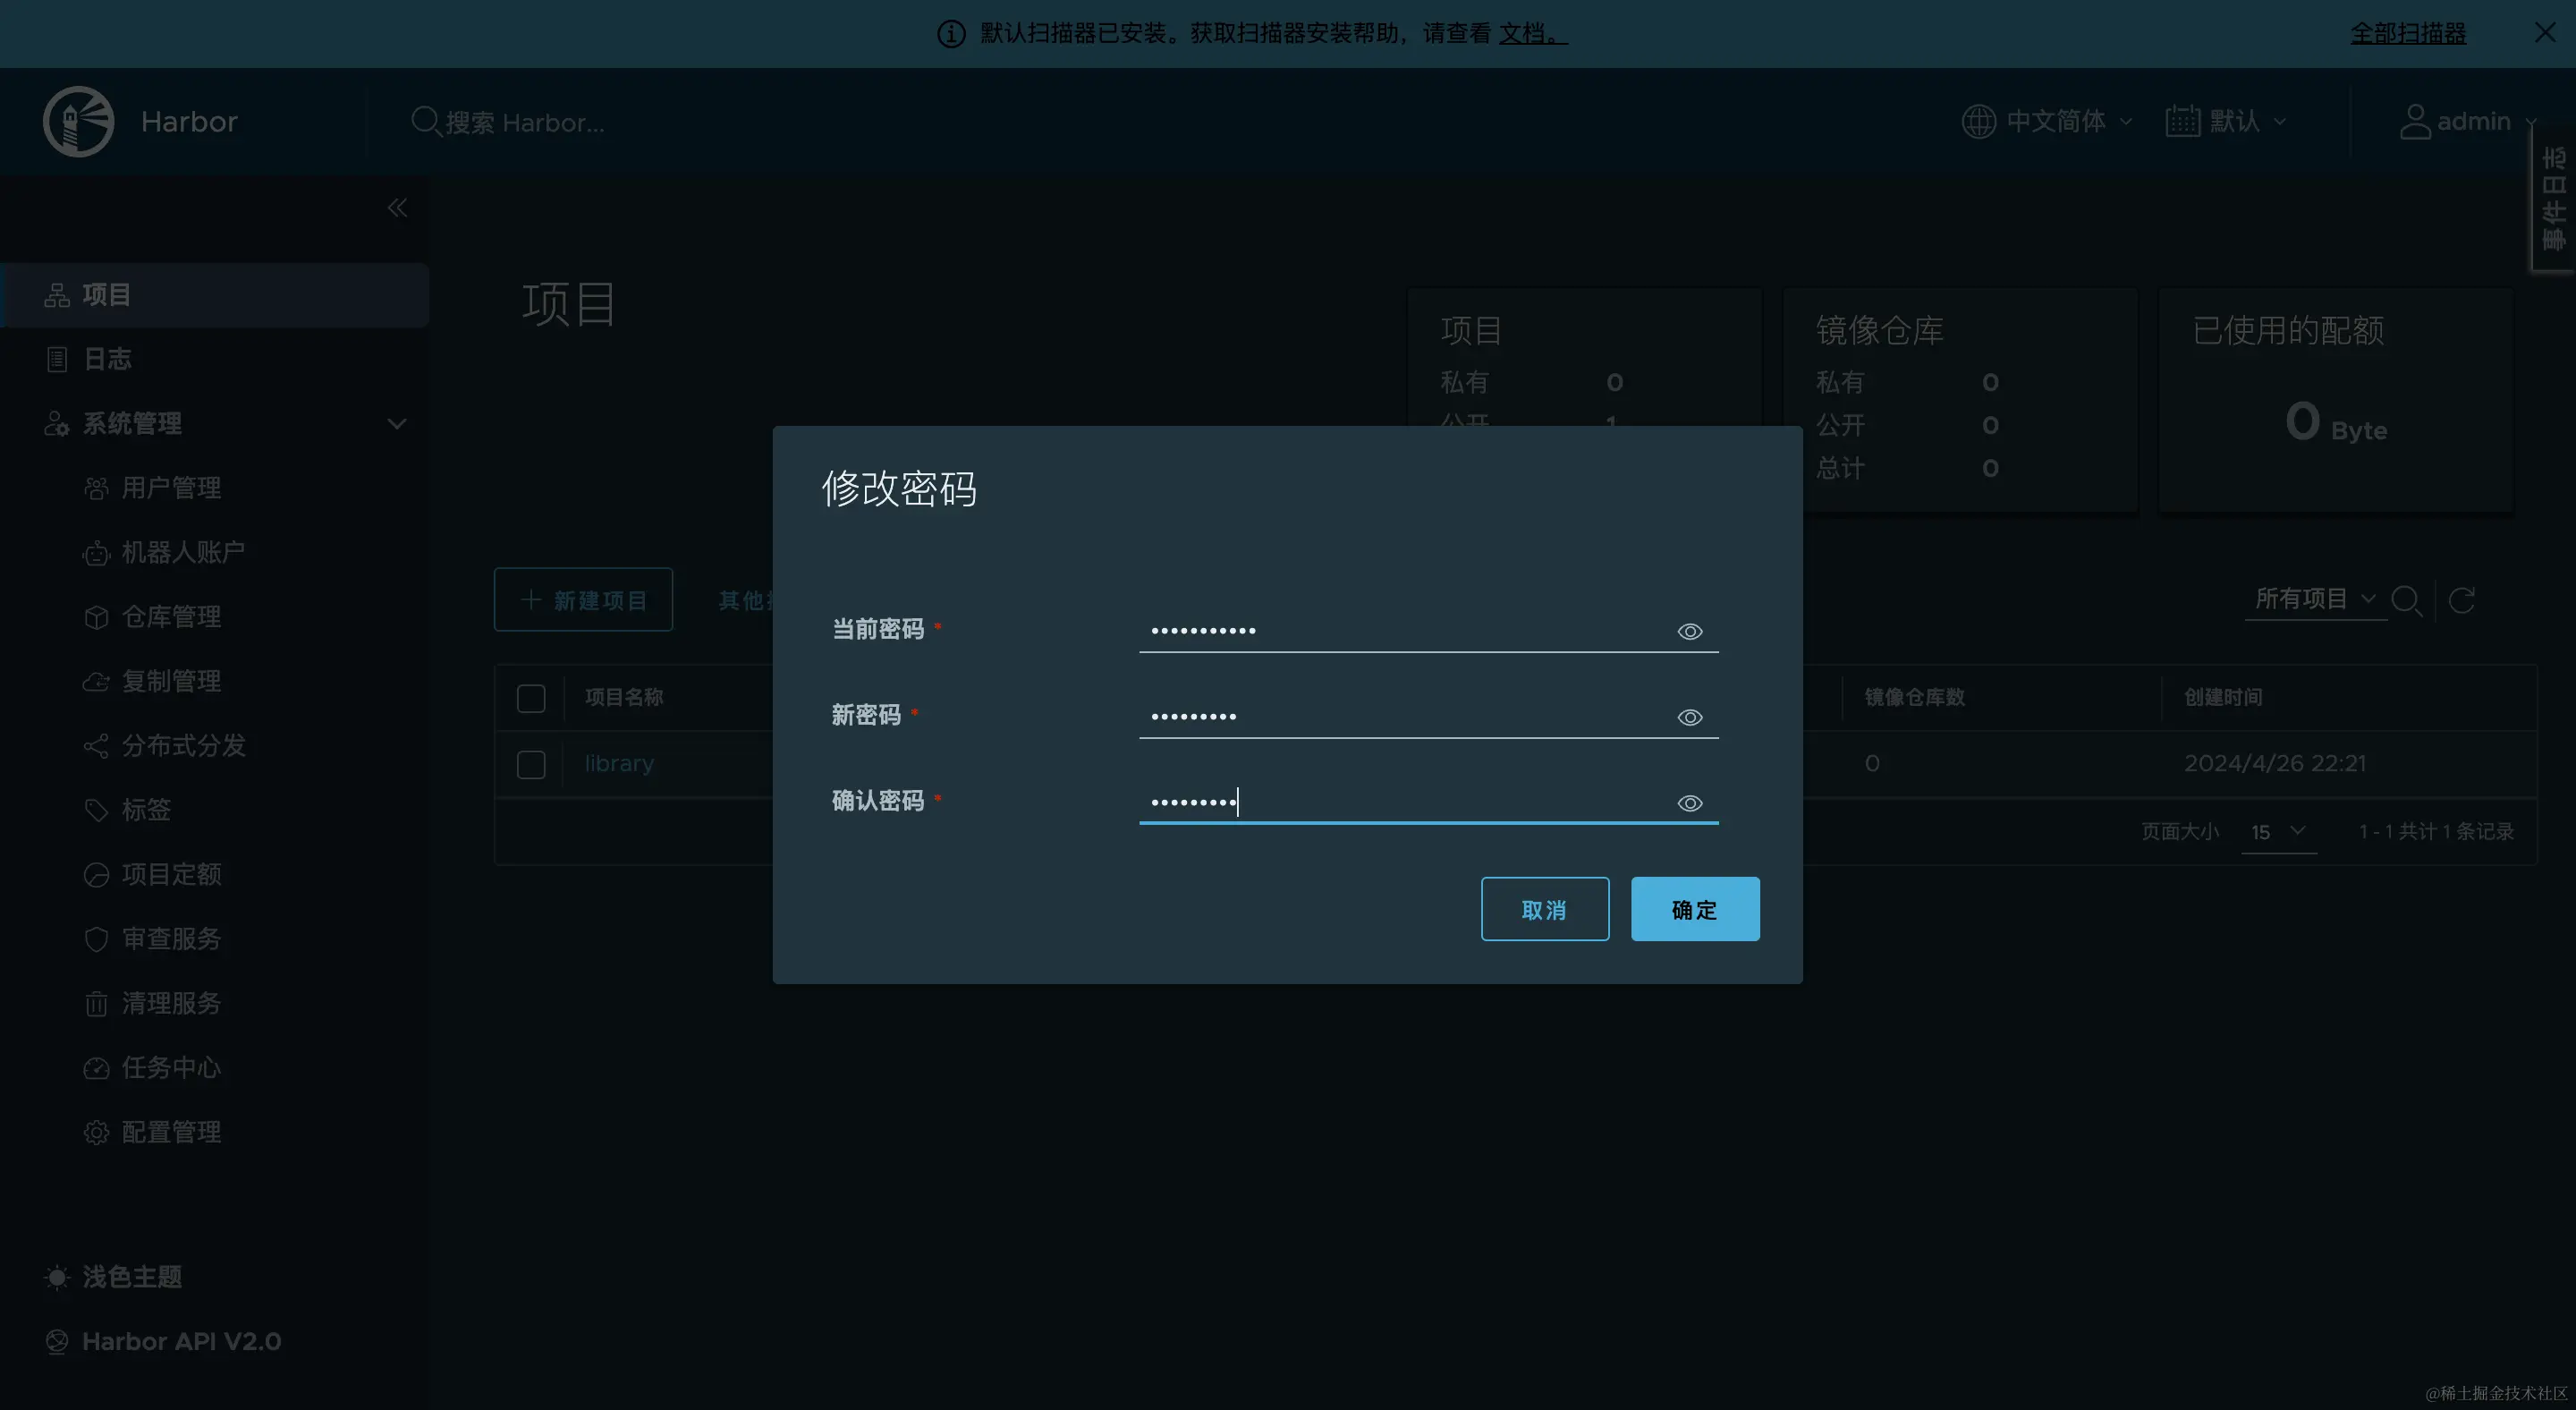Open the 任务中心 sidebar icon
This screenshot has width=2576, height=1410.
pyautogui.click(x=96, y=1068)
